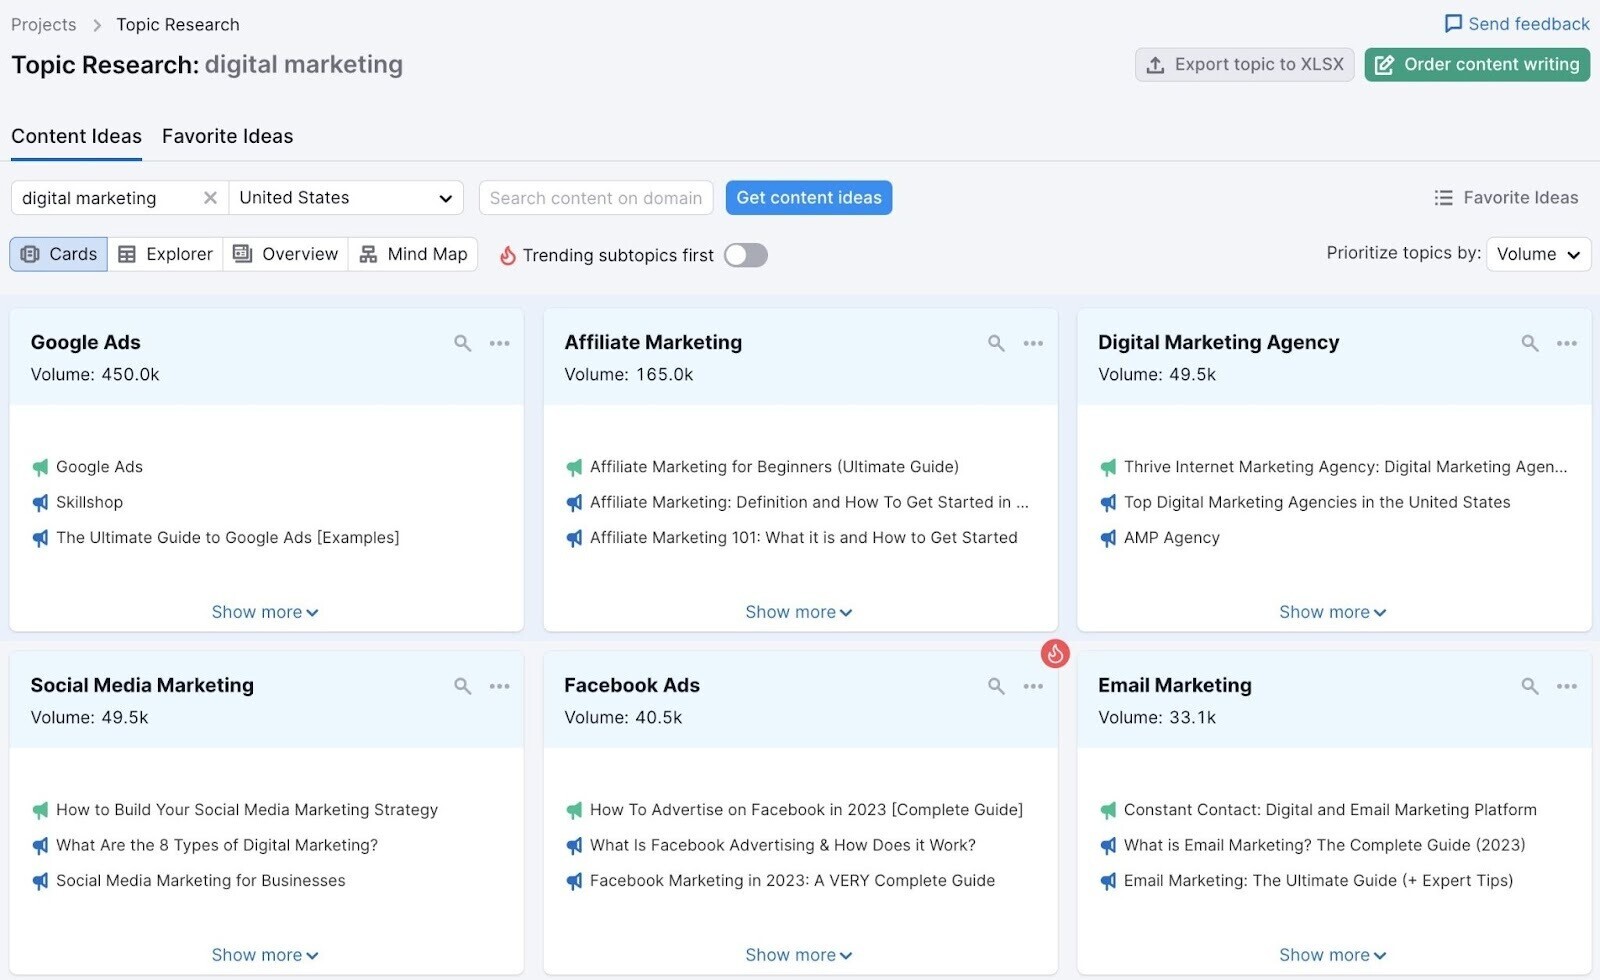Image resolution: width=1600 pixels, height=980 pixels.
Task: Click the Search content on domain field
Action: [x=596, y=197]
